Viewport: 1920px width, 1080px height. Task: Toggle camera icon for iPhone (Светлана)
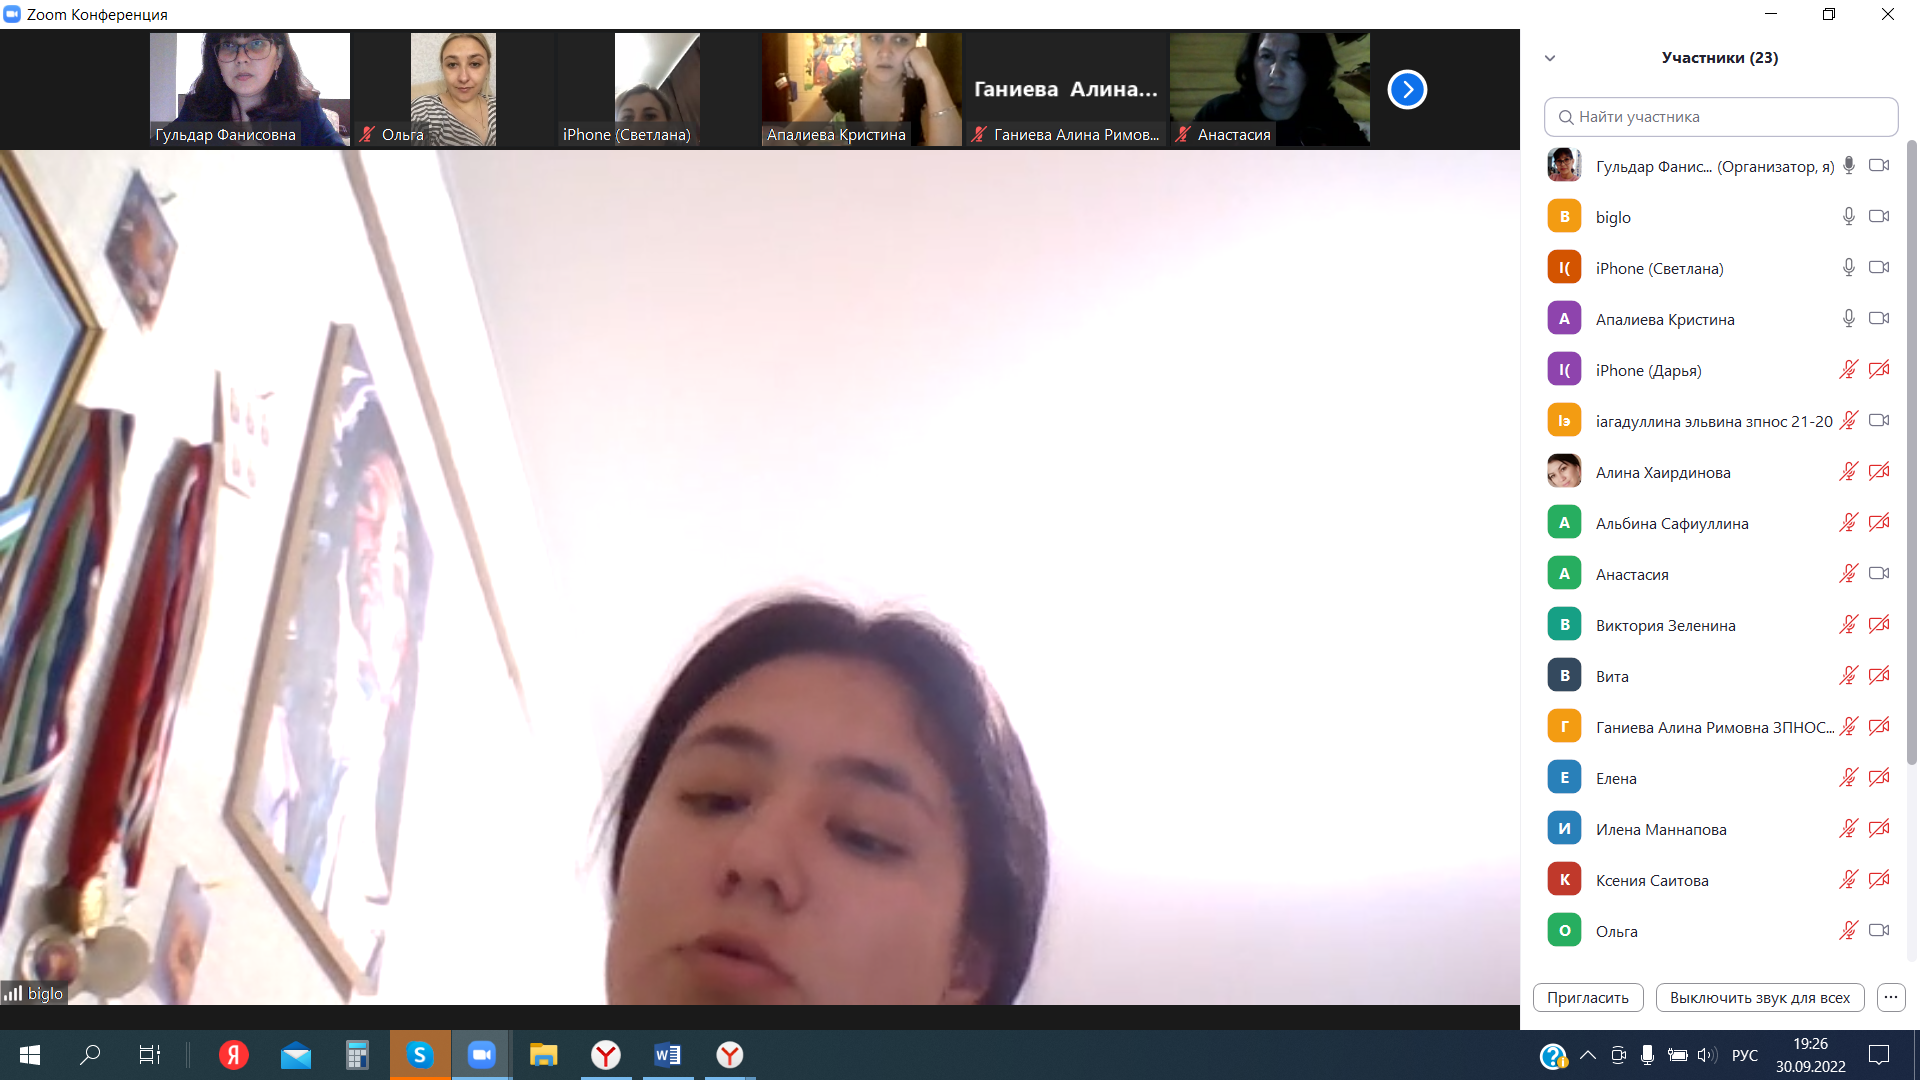click(1879, 268)
